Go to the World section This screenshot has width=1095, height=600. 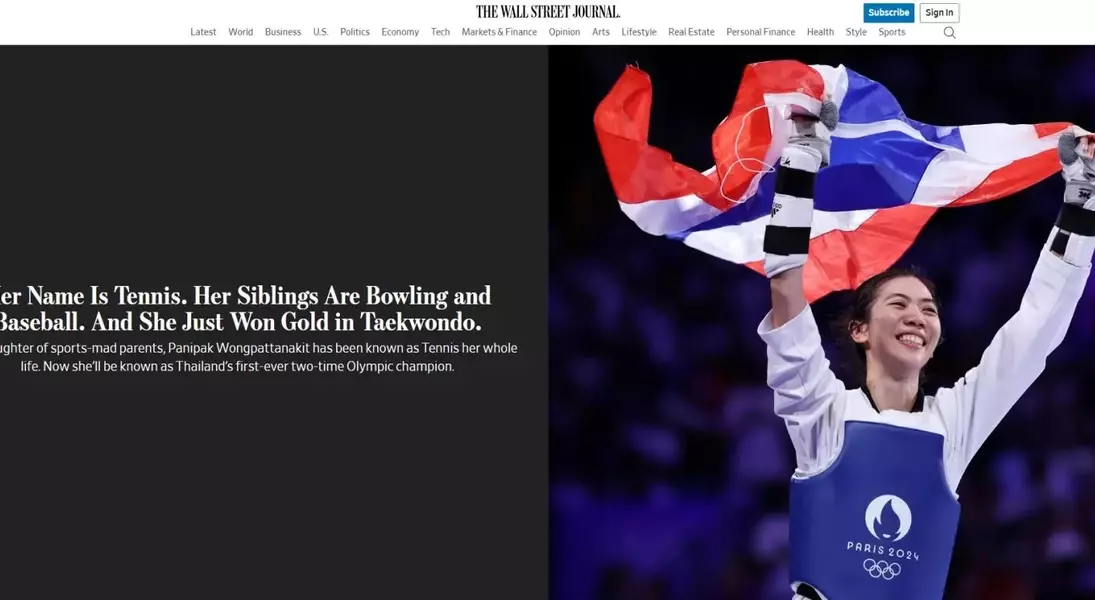[240, 32]
